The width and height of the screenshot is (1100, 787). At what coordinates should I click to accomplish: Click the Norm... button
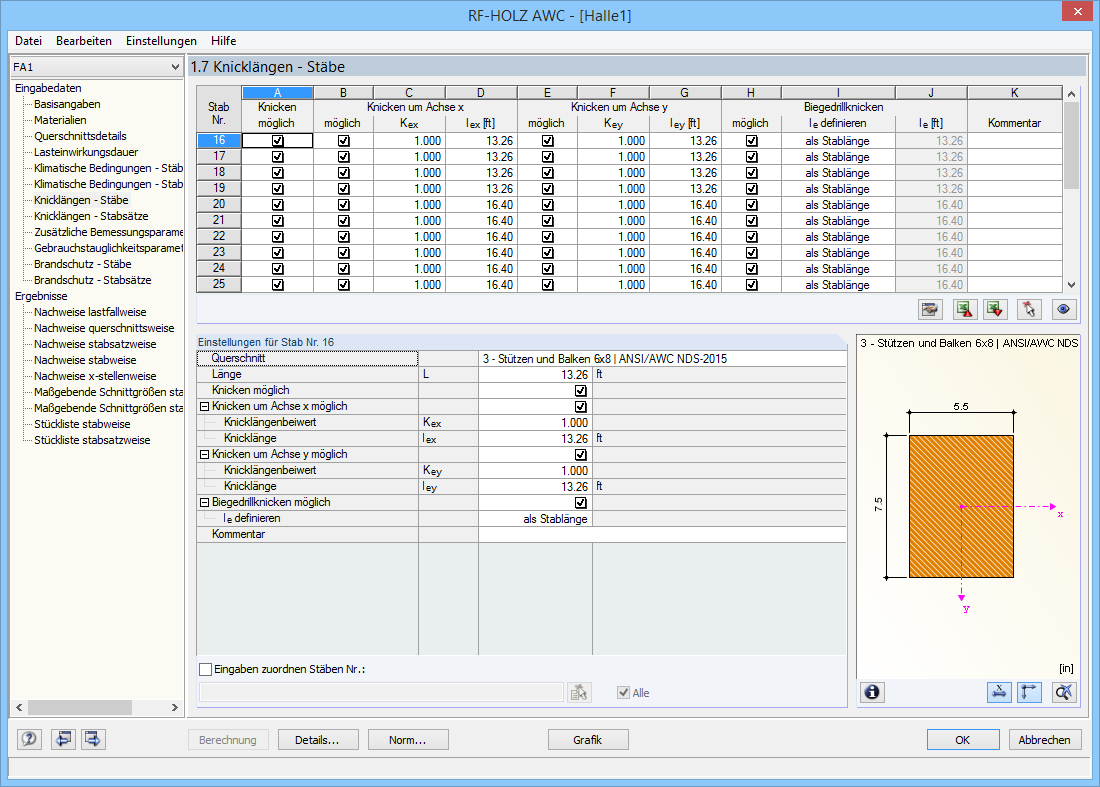(408, 739)
